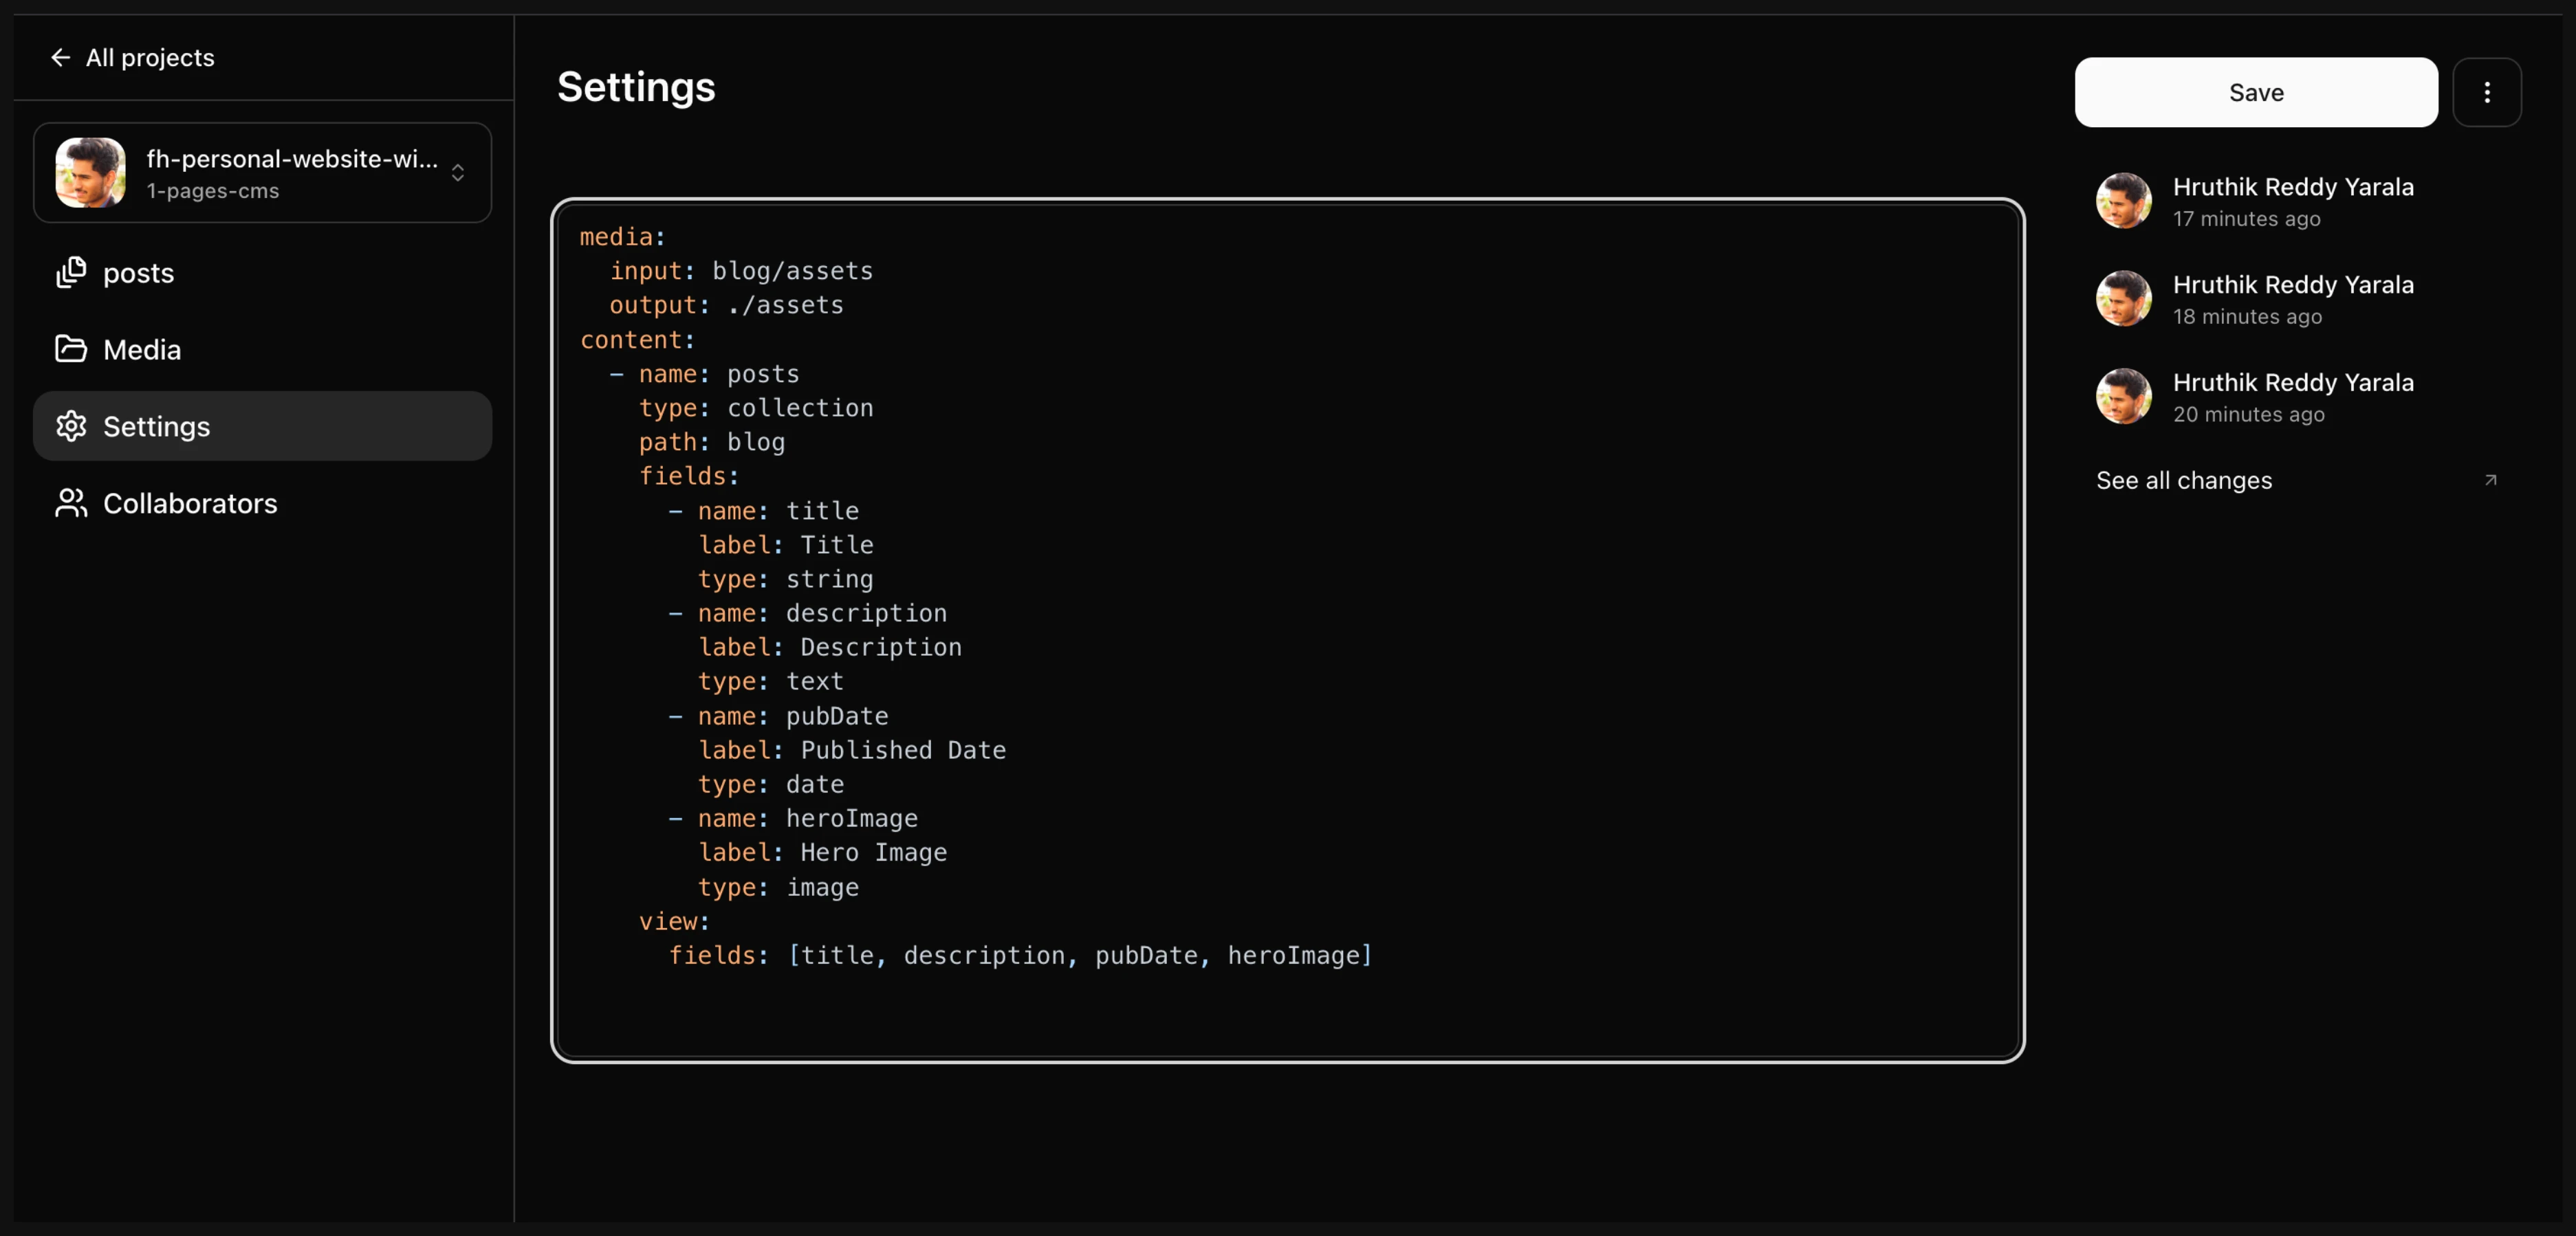Click the Collaborators people icon
Screen dimensions: 2576x1236
pos(71,503)
